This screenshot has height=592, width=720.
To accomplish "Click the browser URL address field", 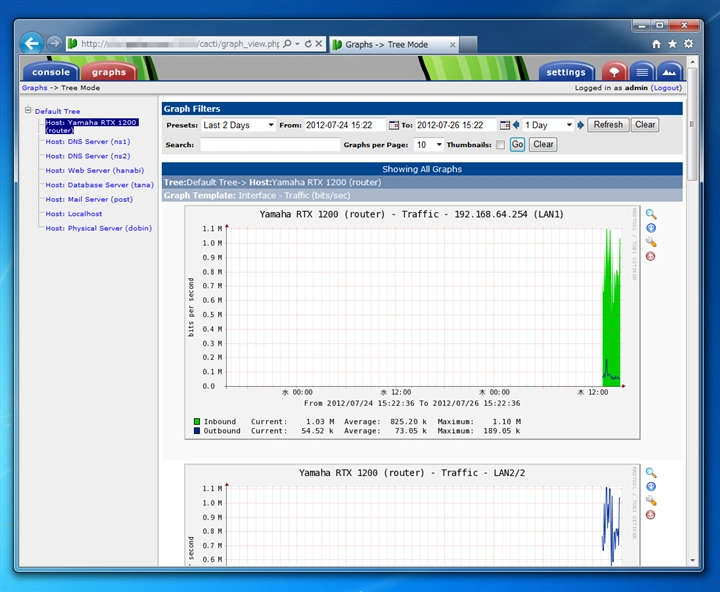I will (180, 44).
